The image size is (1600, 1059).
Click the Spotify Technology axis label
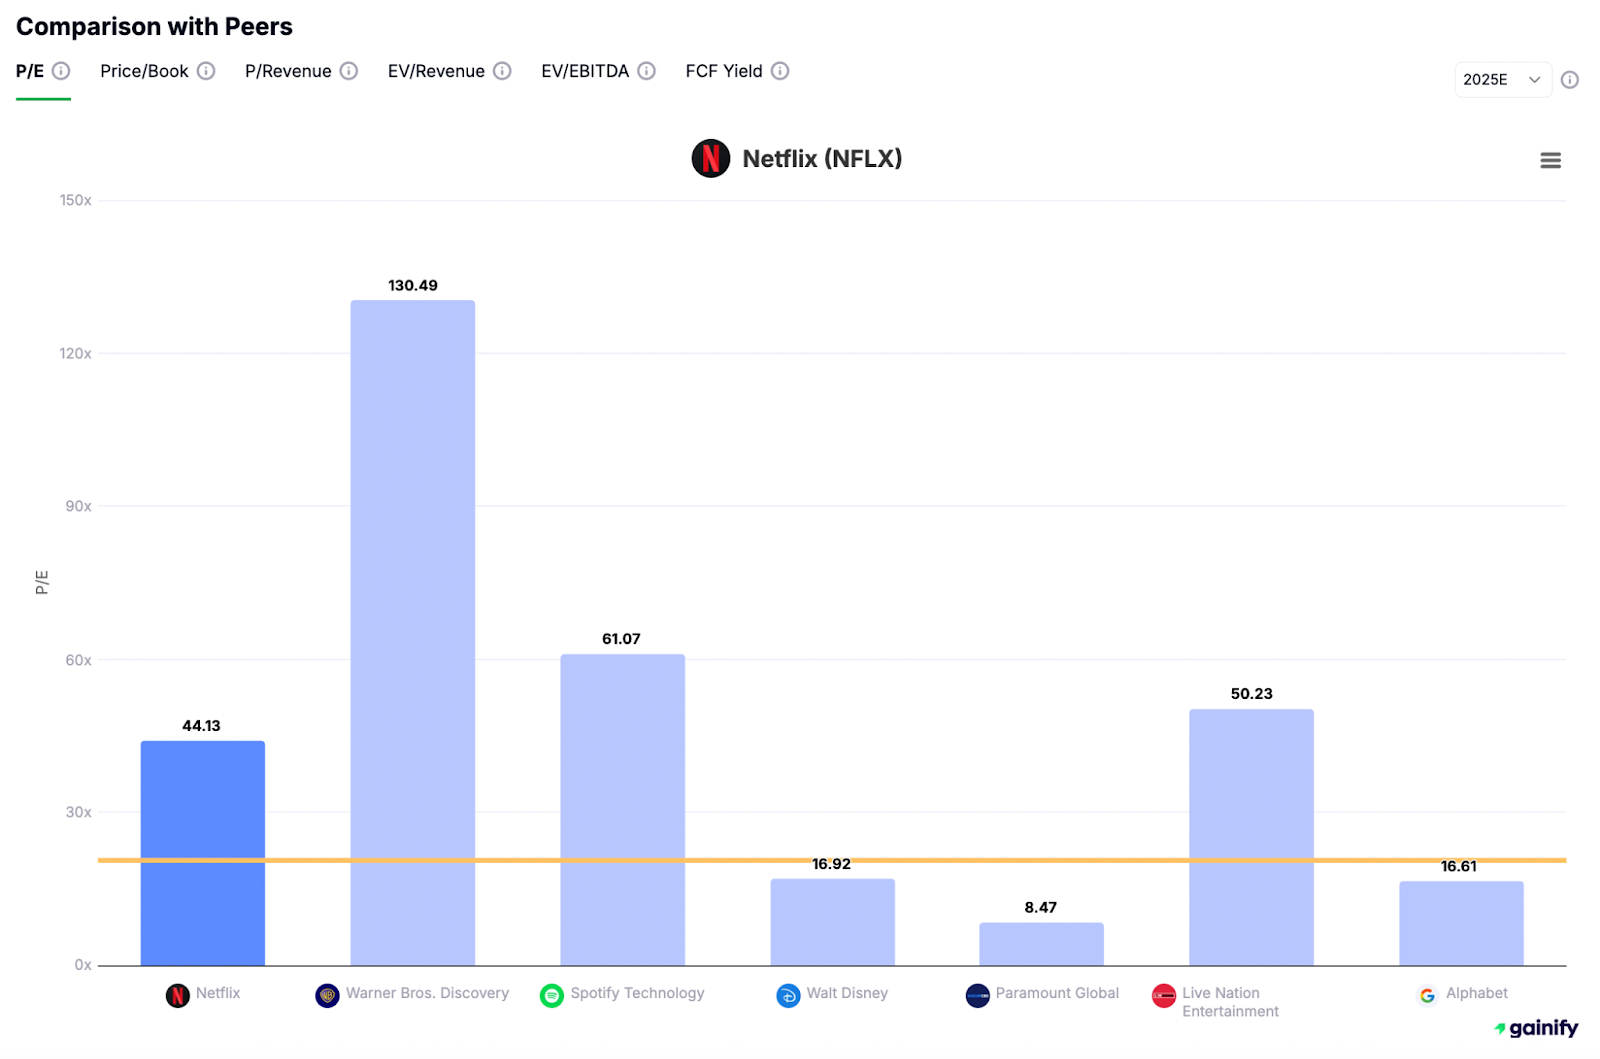coord(637,993)
